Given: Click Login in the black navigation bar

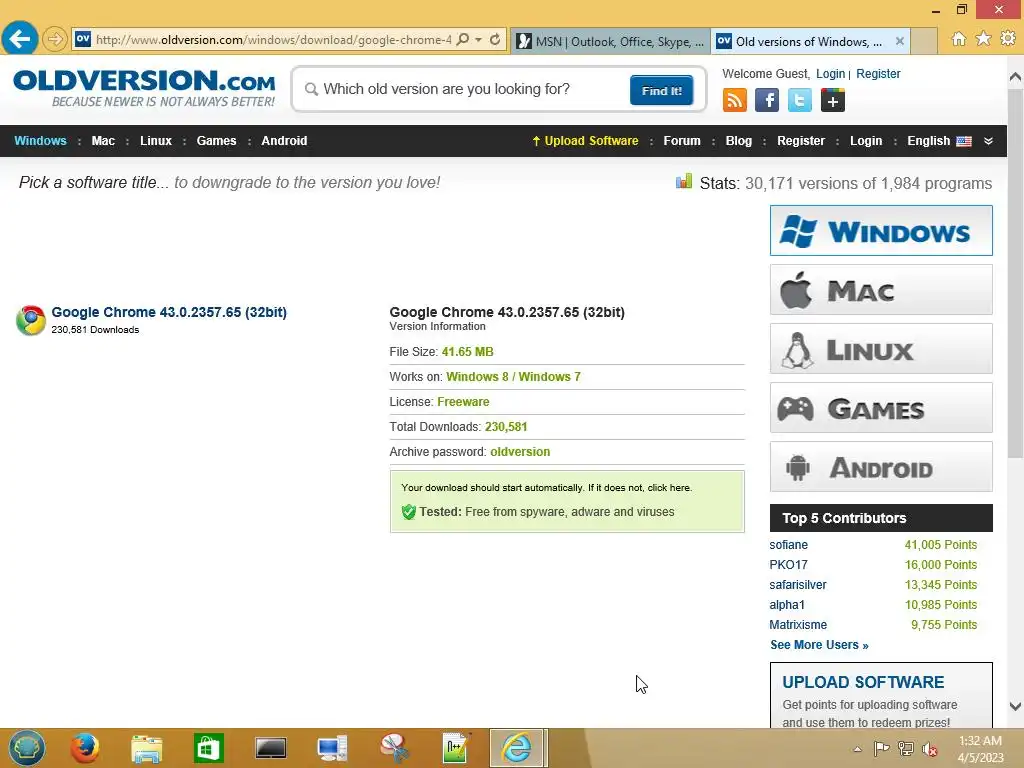Looking at the screenshot, I should [x=866, y=140].
